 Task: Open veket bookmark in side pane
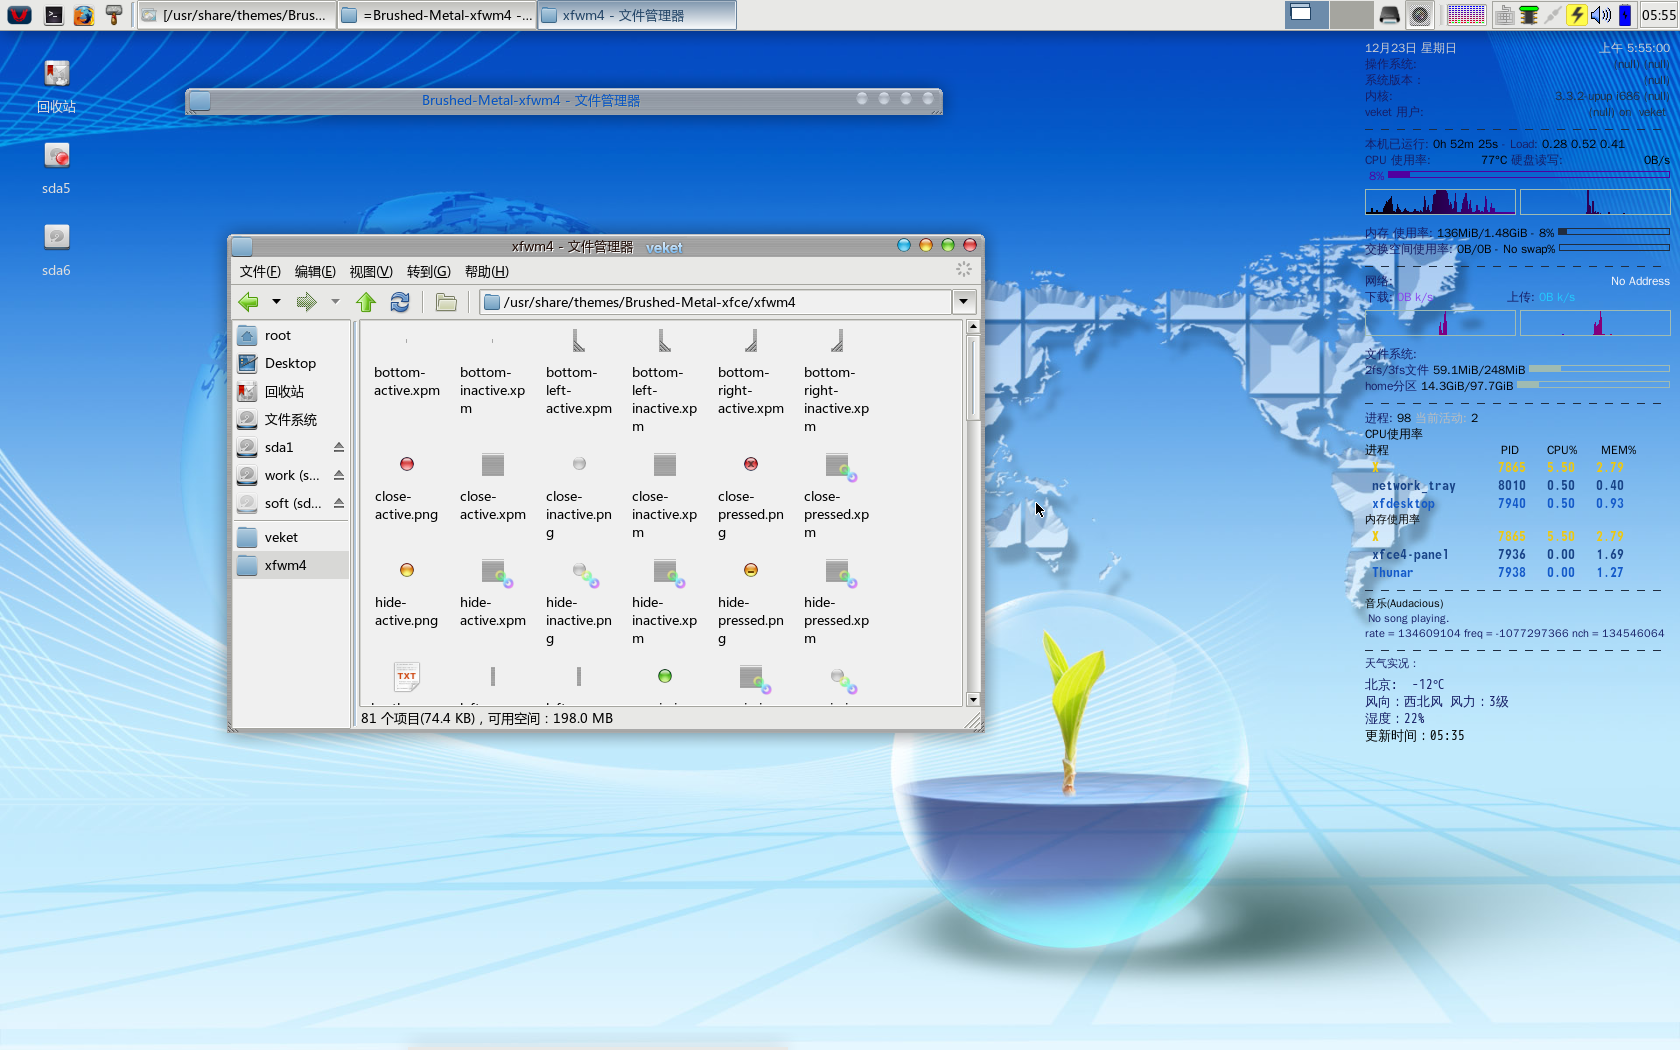pyautogui.click(x=291, y=538)
